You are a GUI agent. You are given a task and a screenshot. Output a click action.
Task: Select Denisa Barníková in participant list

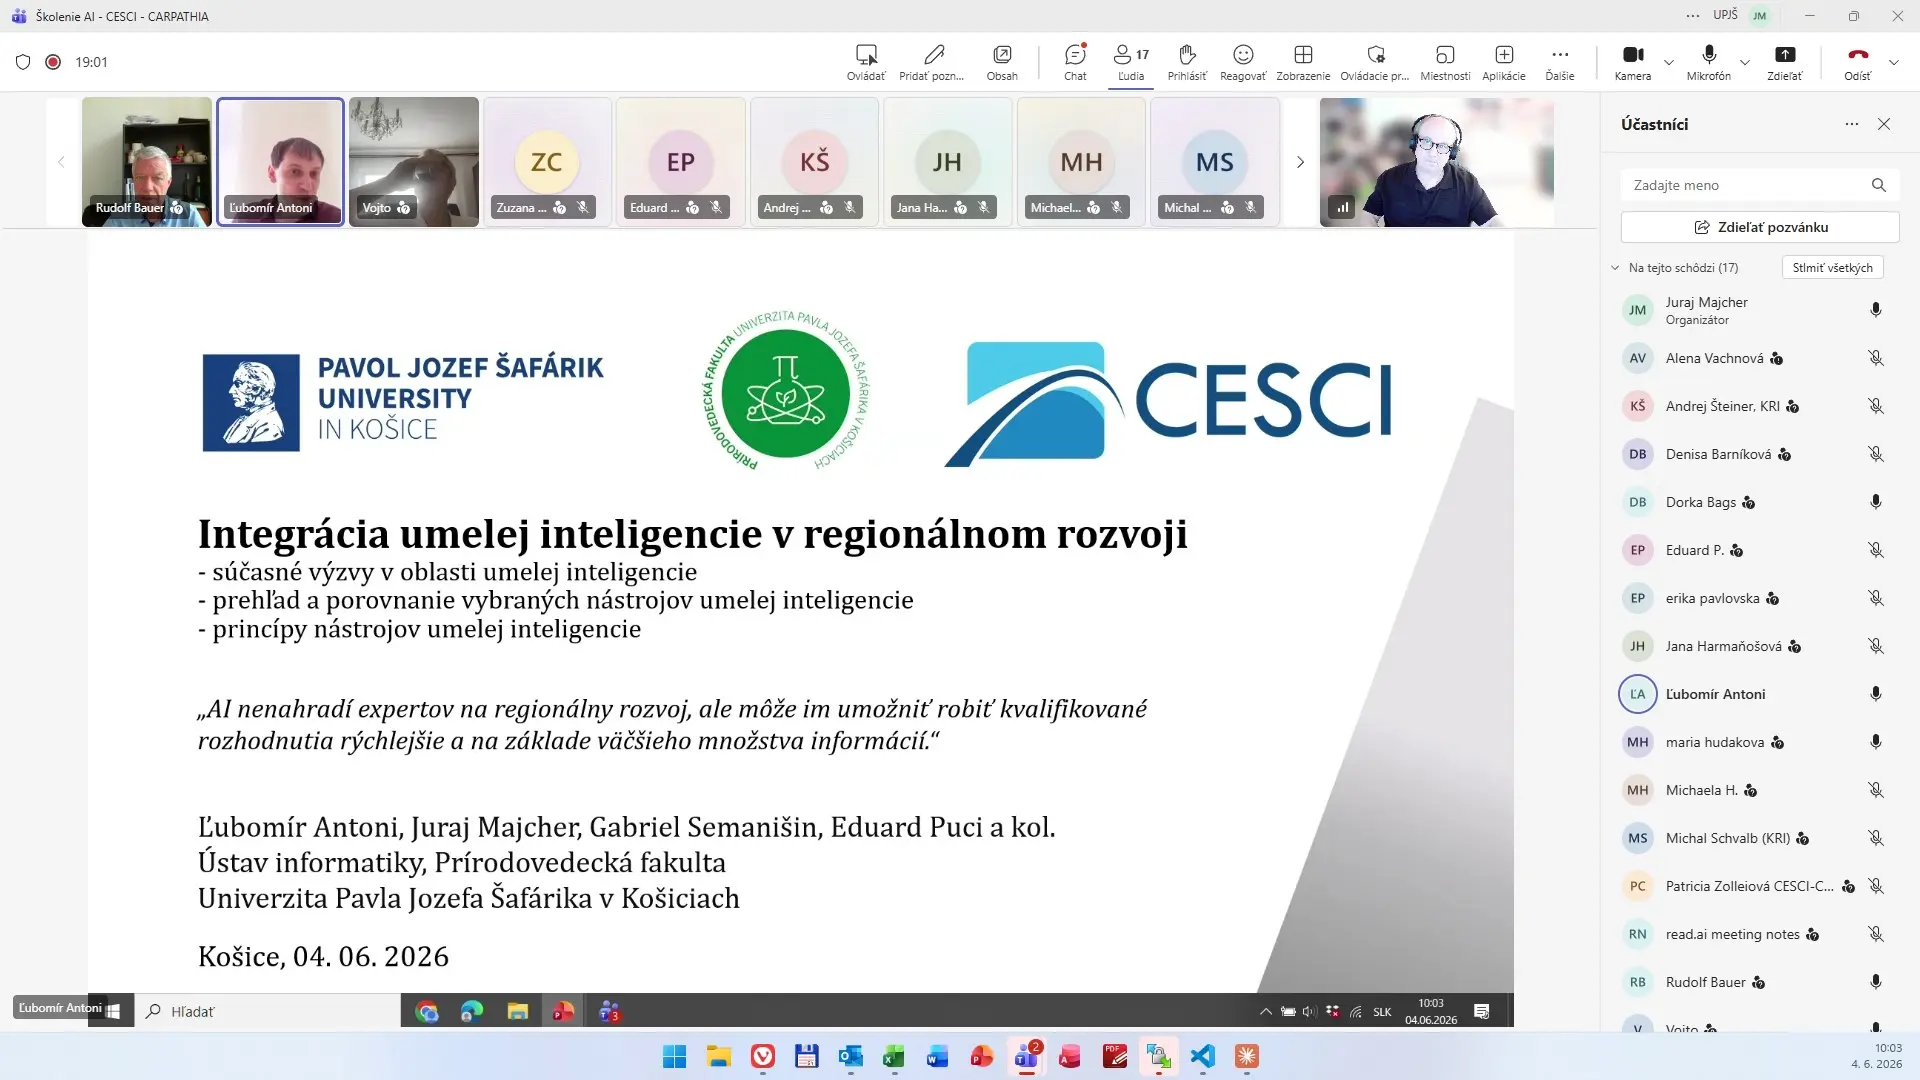coord(1758,454)
